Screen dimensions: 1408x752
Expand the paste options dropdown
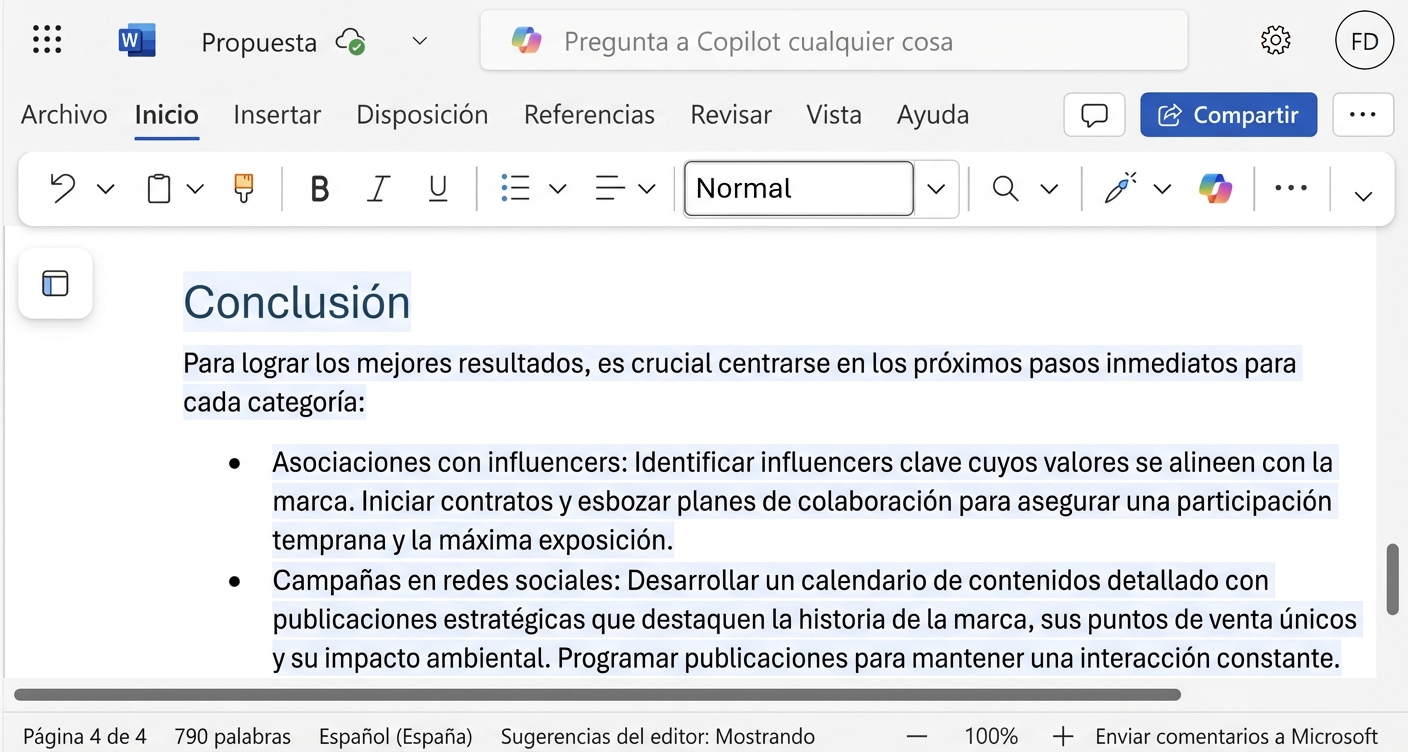(x=195, y=188)
